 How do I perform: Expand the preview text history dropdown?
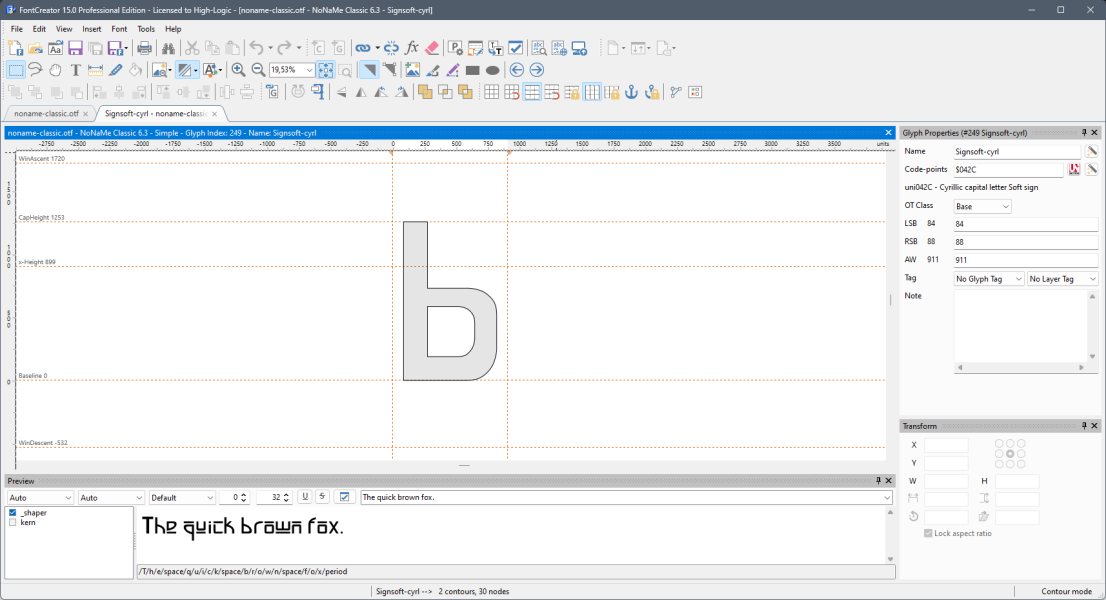point(887,498)
